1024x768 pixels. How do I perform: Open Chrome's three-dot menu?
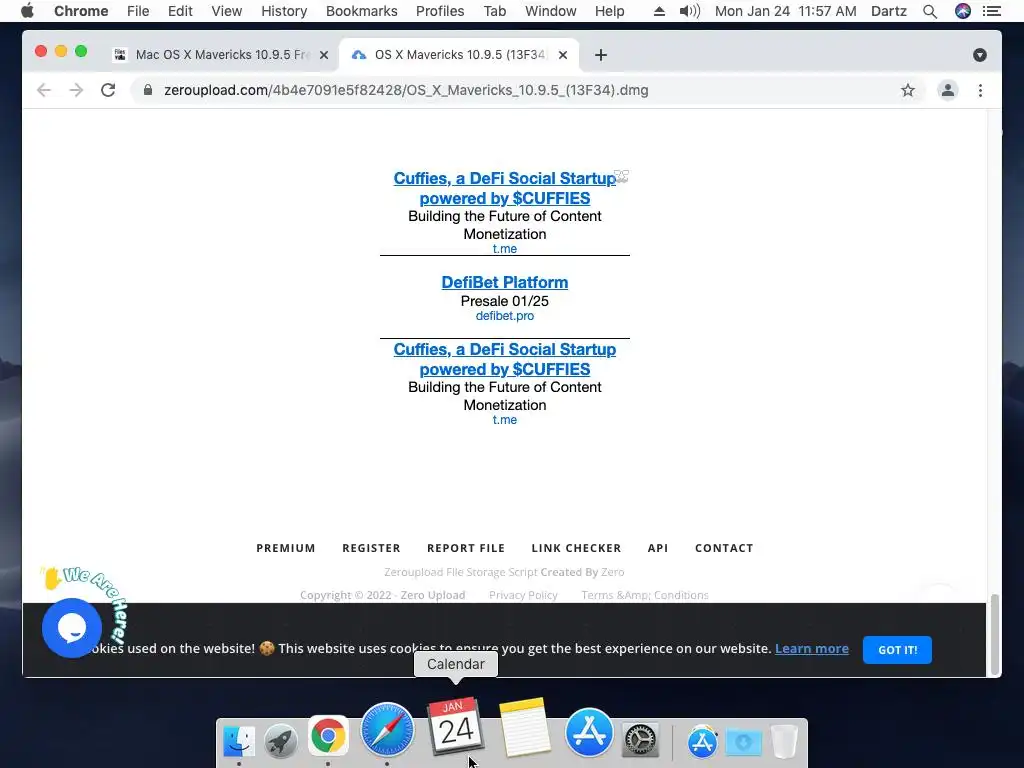click(x=980, y=90)
